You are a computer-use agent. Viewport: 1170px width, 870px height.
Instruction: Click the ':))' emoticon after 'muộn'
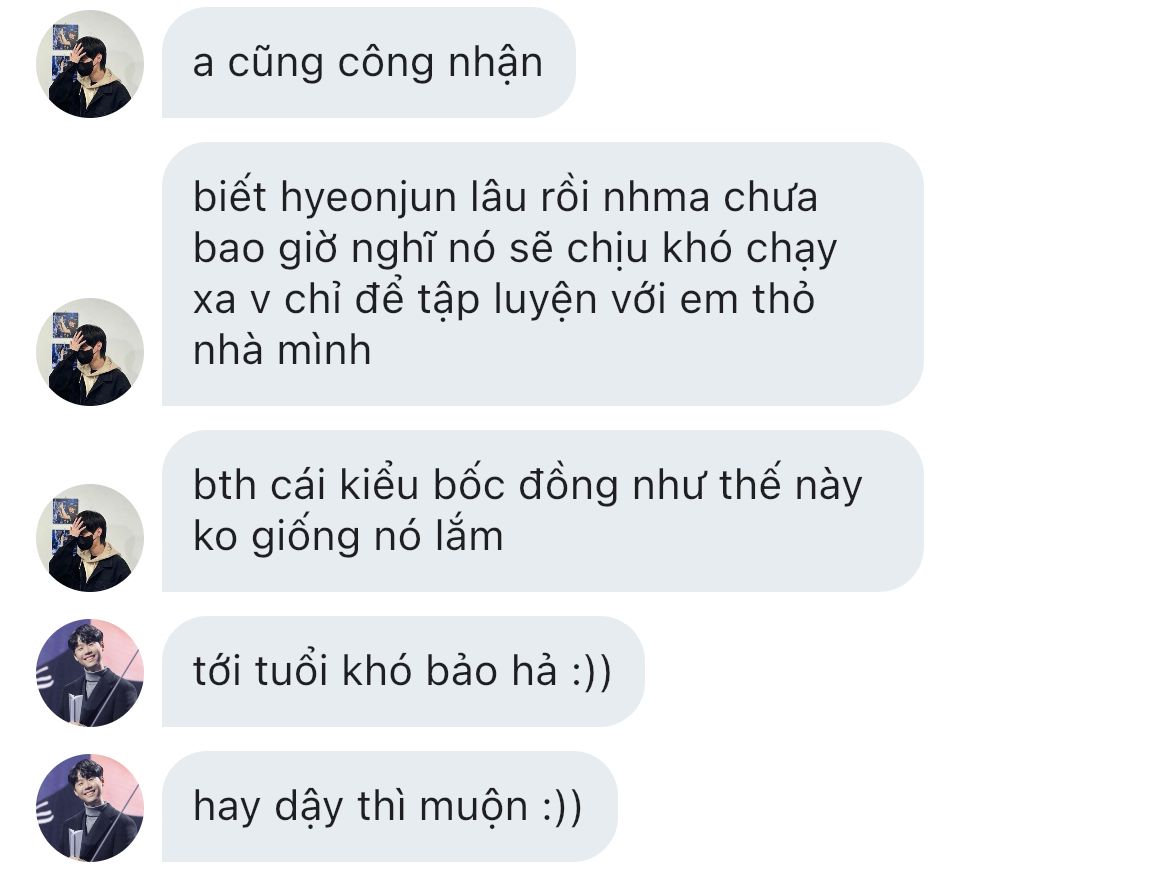[x=563, y=806]
